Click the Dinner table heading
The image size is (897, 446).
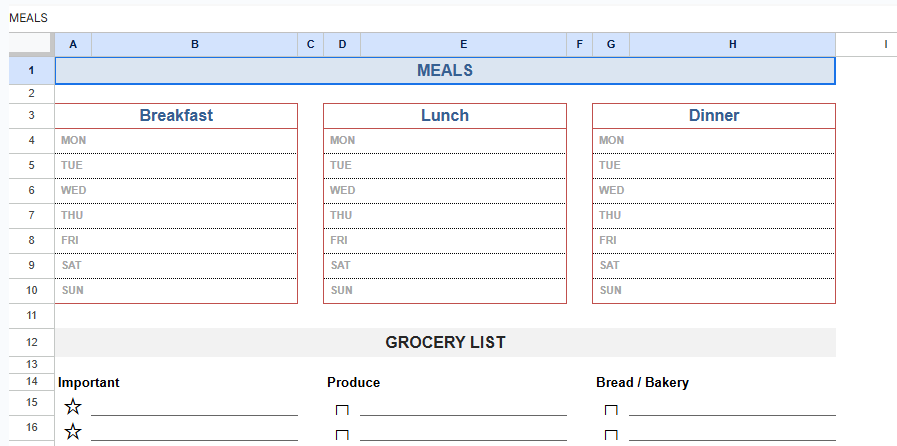713,116
